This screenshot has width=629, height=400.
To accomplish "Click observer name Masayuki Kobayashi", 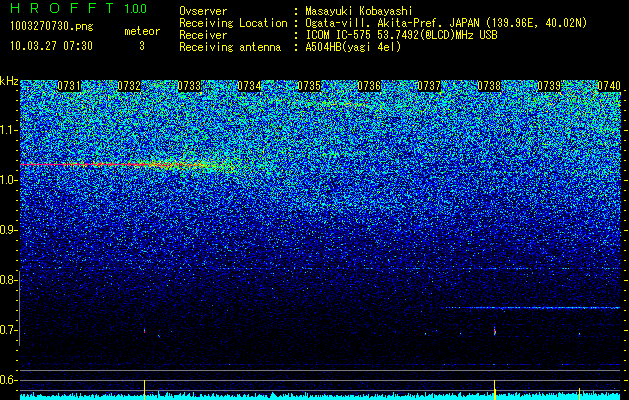I will pyautogui.click(x=358, y=11).
